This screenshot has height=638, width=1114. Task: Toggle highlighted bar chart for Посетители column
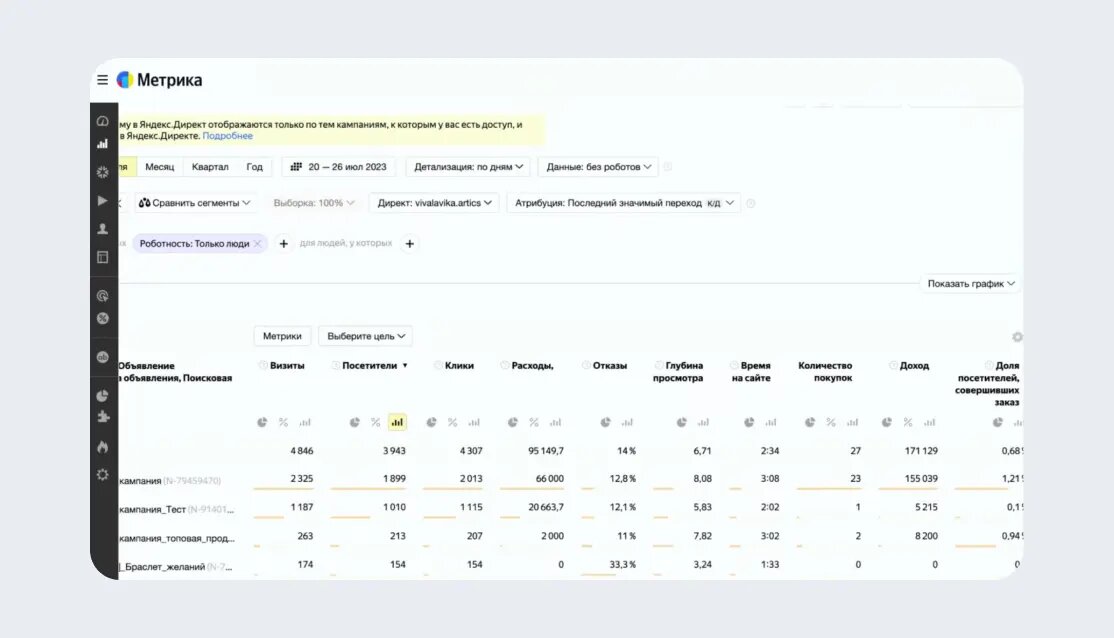(397, 422)
